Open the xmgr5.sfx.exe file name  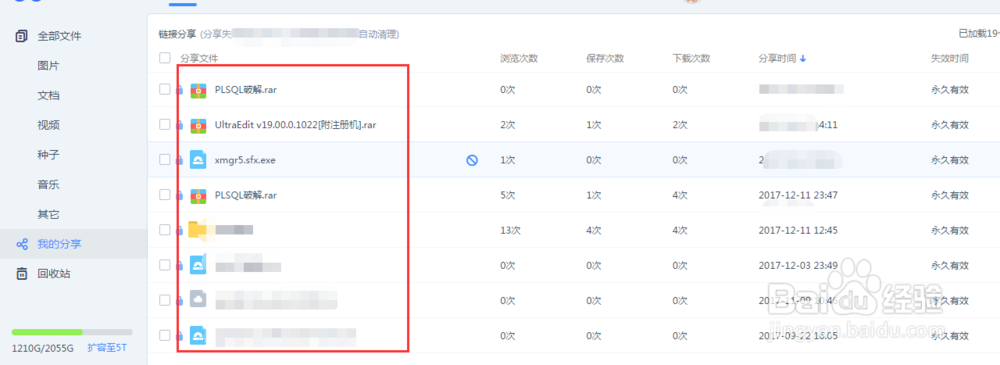coord(245,160)
